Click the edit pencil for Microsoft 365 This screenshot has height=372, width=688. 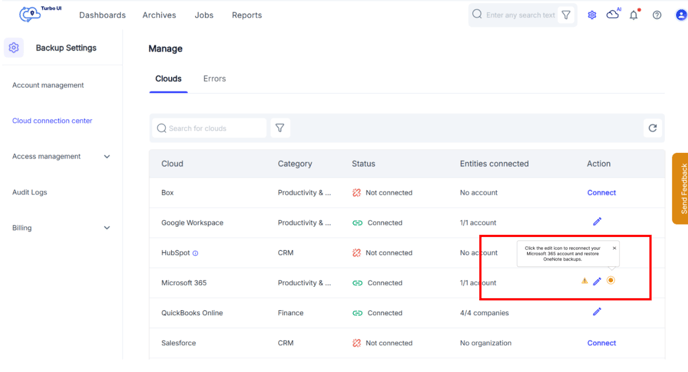(x=597, y=281)
